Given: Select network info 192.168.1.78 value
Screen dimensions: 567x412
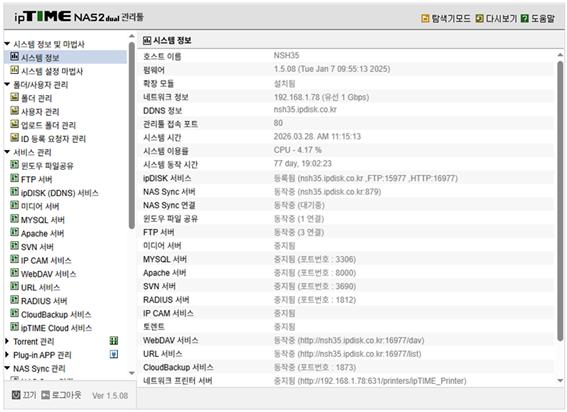Looking at the screenshot, I should (x=321, y=97).
